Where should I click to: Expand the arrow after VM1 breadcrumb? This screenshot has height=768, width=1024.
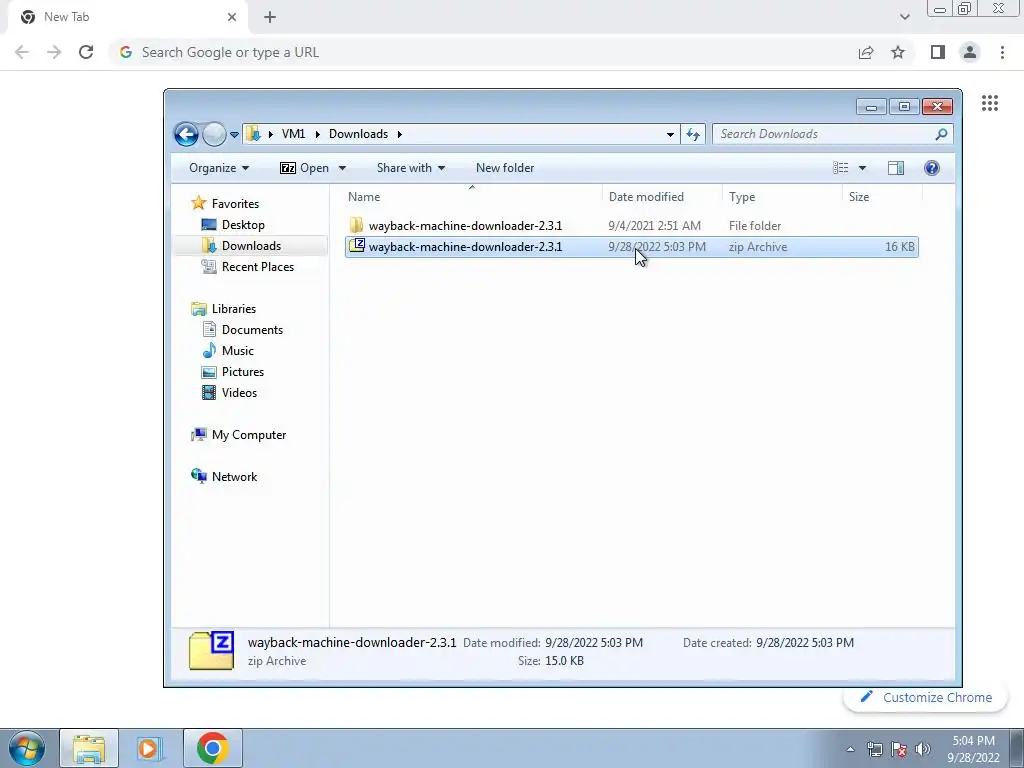pyautogui.click(x=317, y=134)
